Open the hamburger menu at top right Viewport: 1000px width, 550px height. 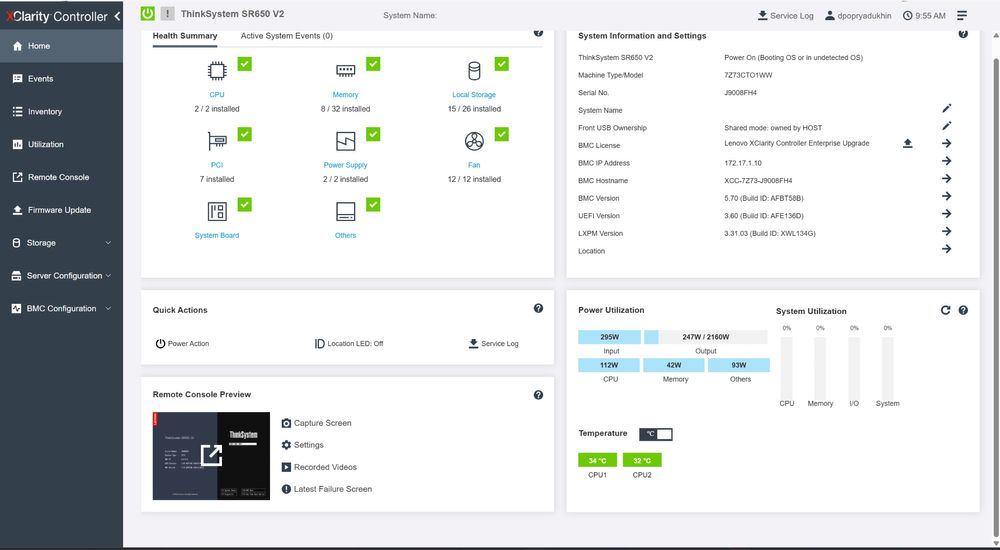point(962,15)
